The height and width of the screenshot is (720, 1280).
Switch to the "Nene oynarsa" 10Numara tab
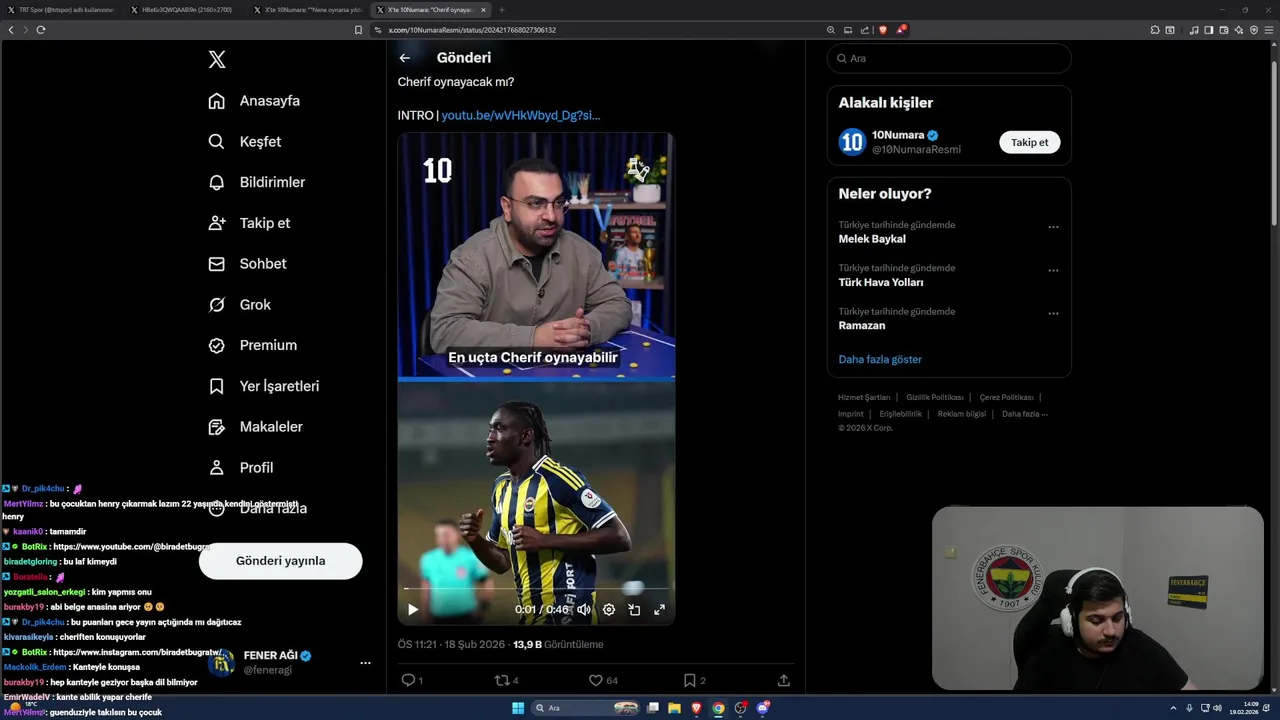[310, 10]
